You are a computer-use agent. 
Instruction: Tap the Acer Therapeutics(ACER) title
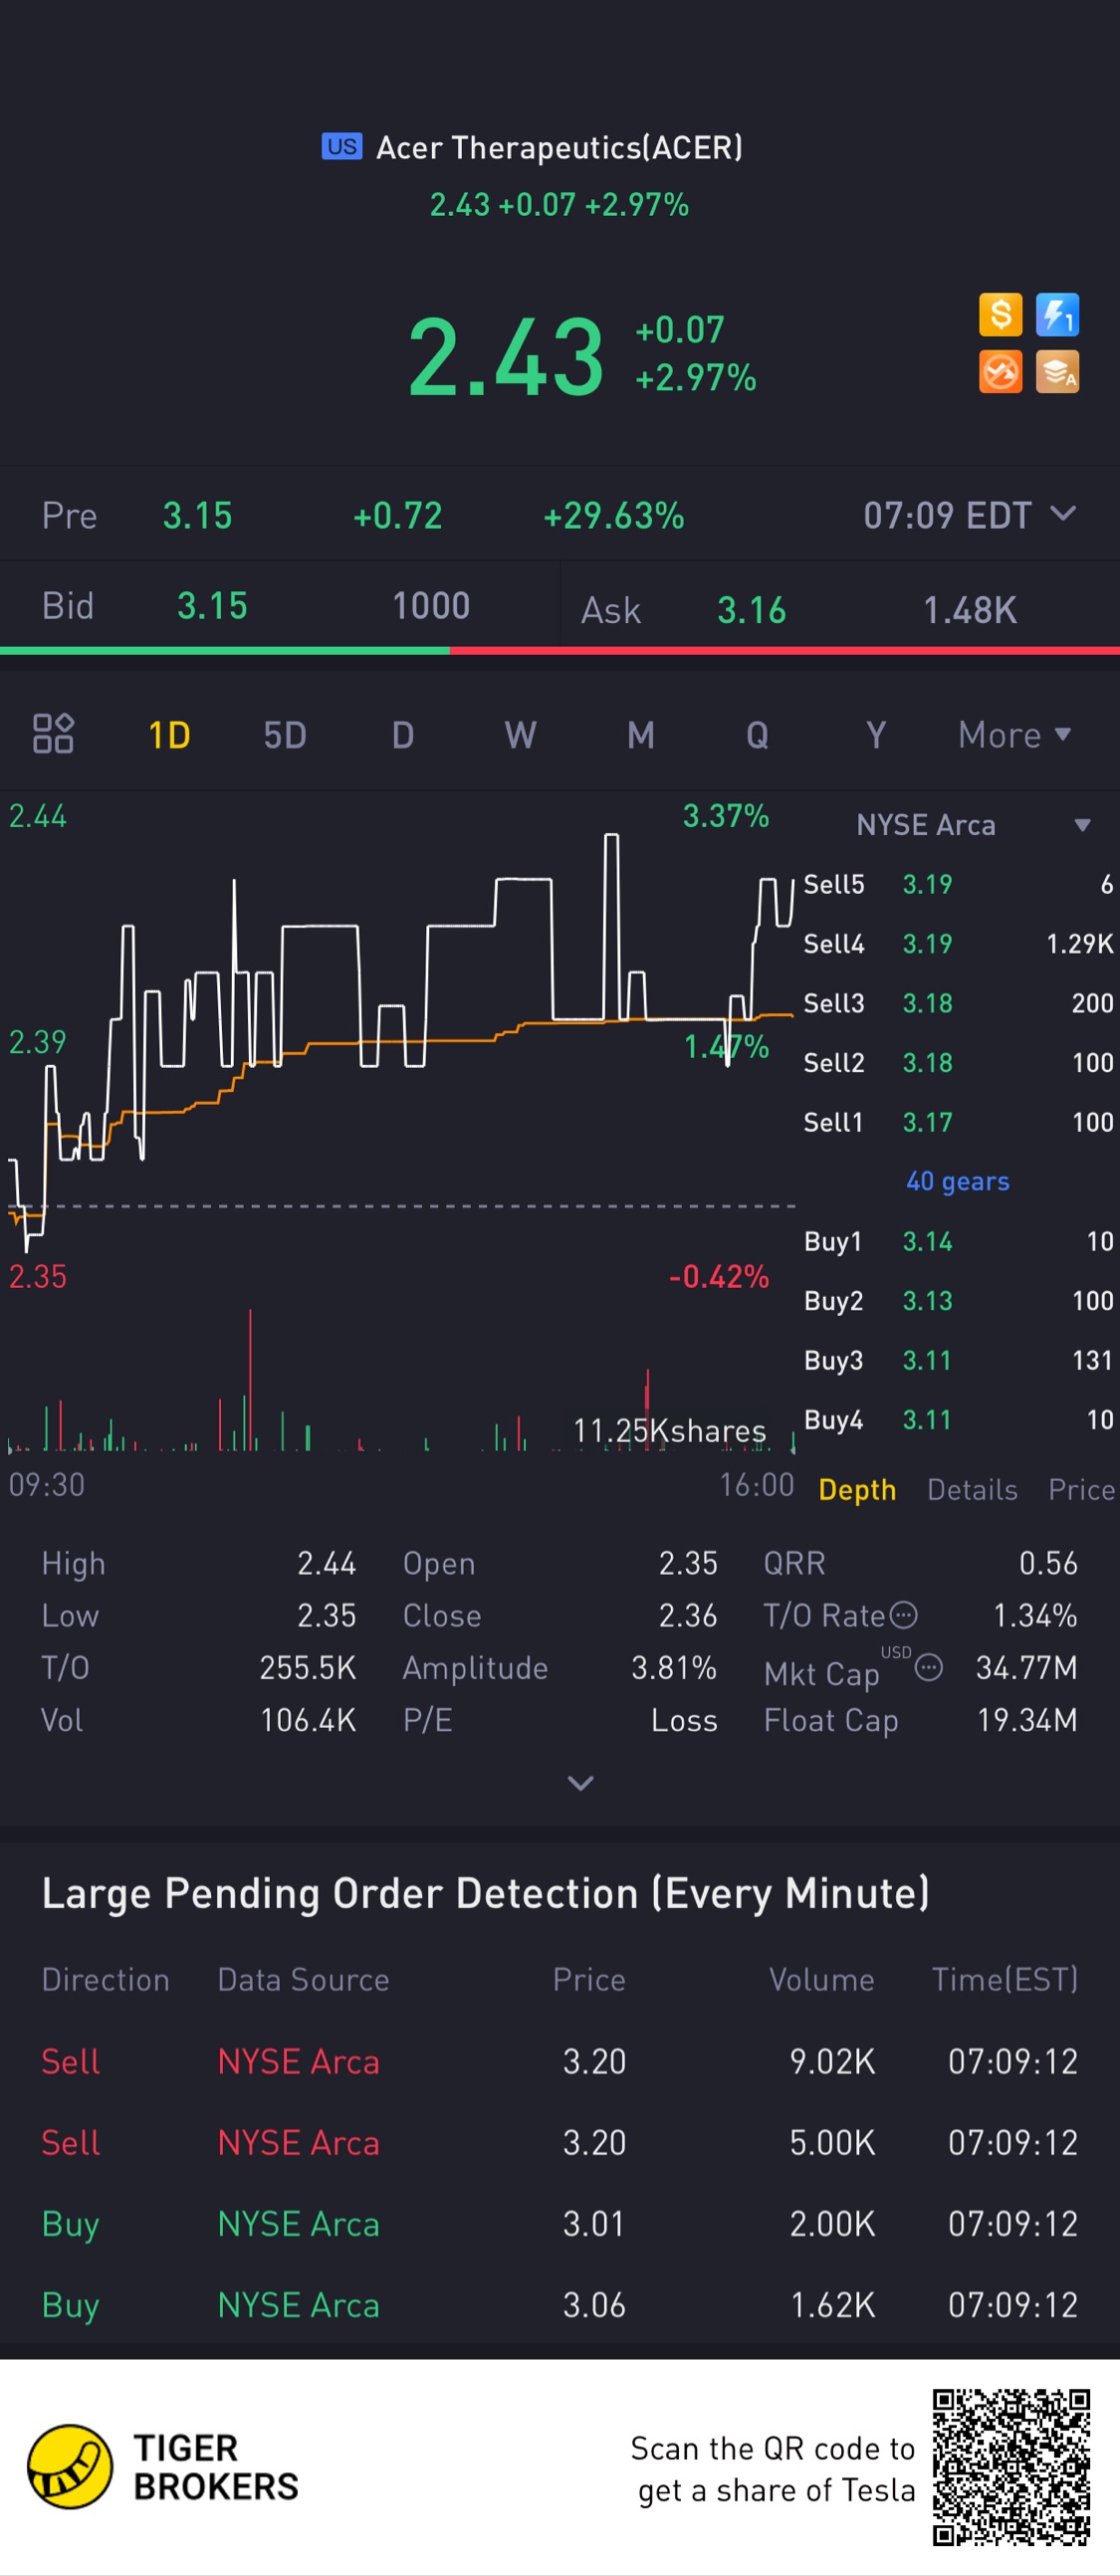pyautogui.click(x=559, y=147)
